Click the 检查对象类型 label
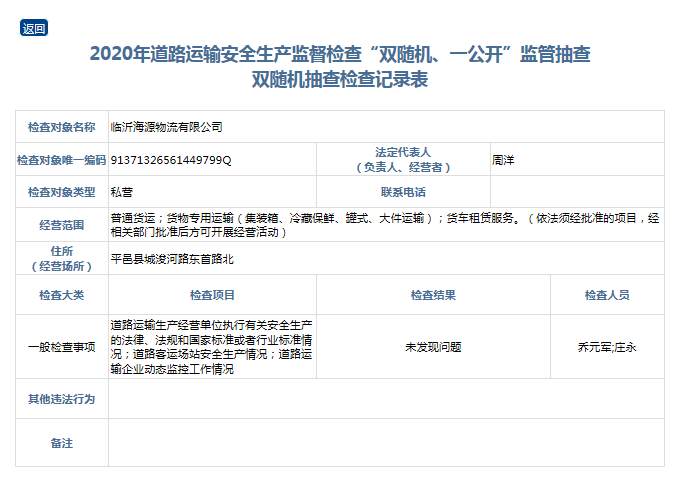This screenshot has width=679, height=478. point(61,192)
